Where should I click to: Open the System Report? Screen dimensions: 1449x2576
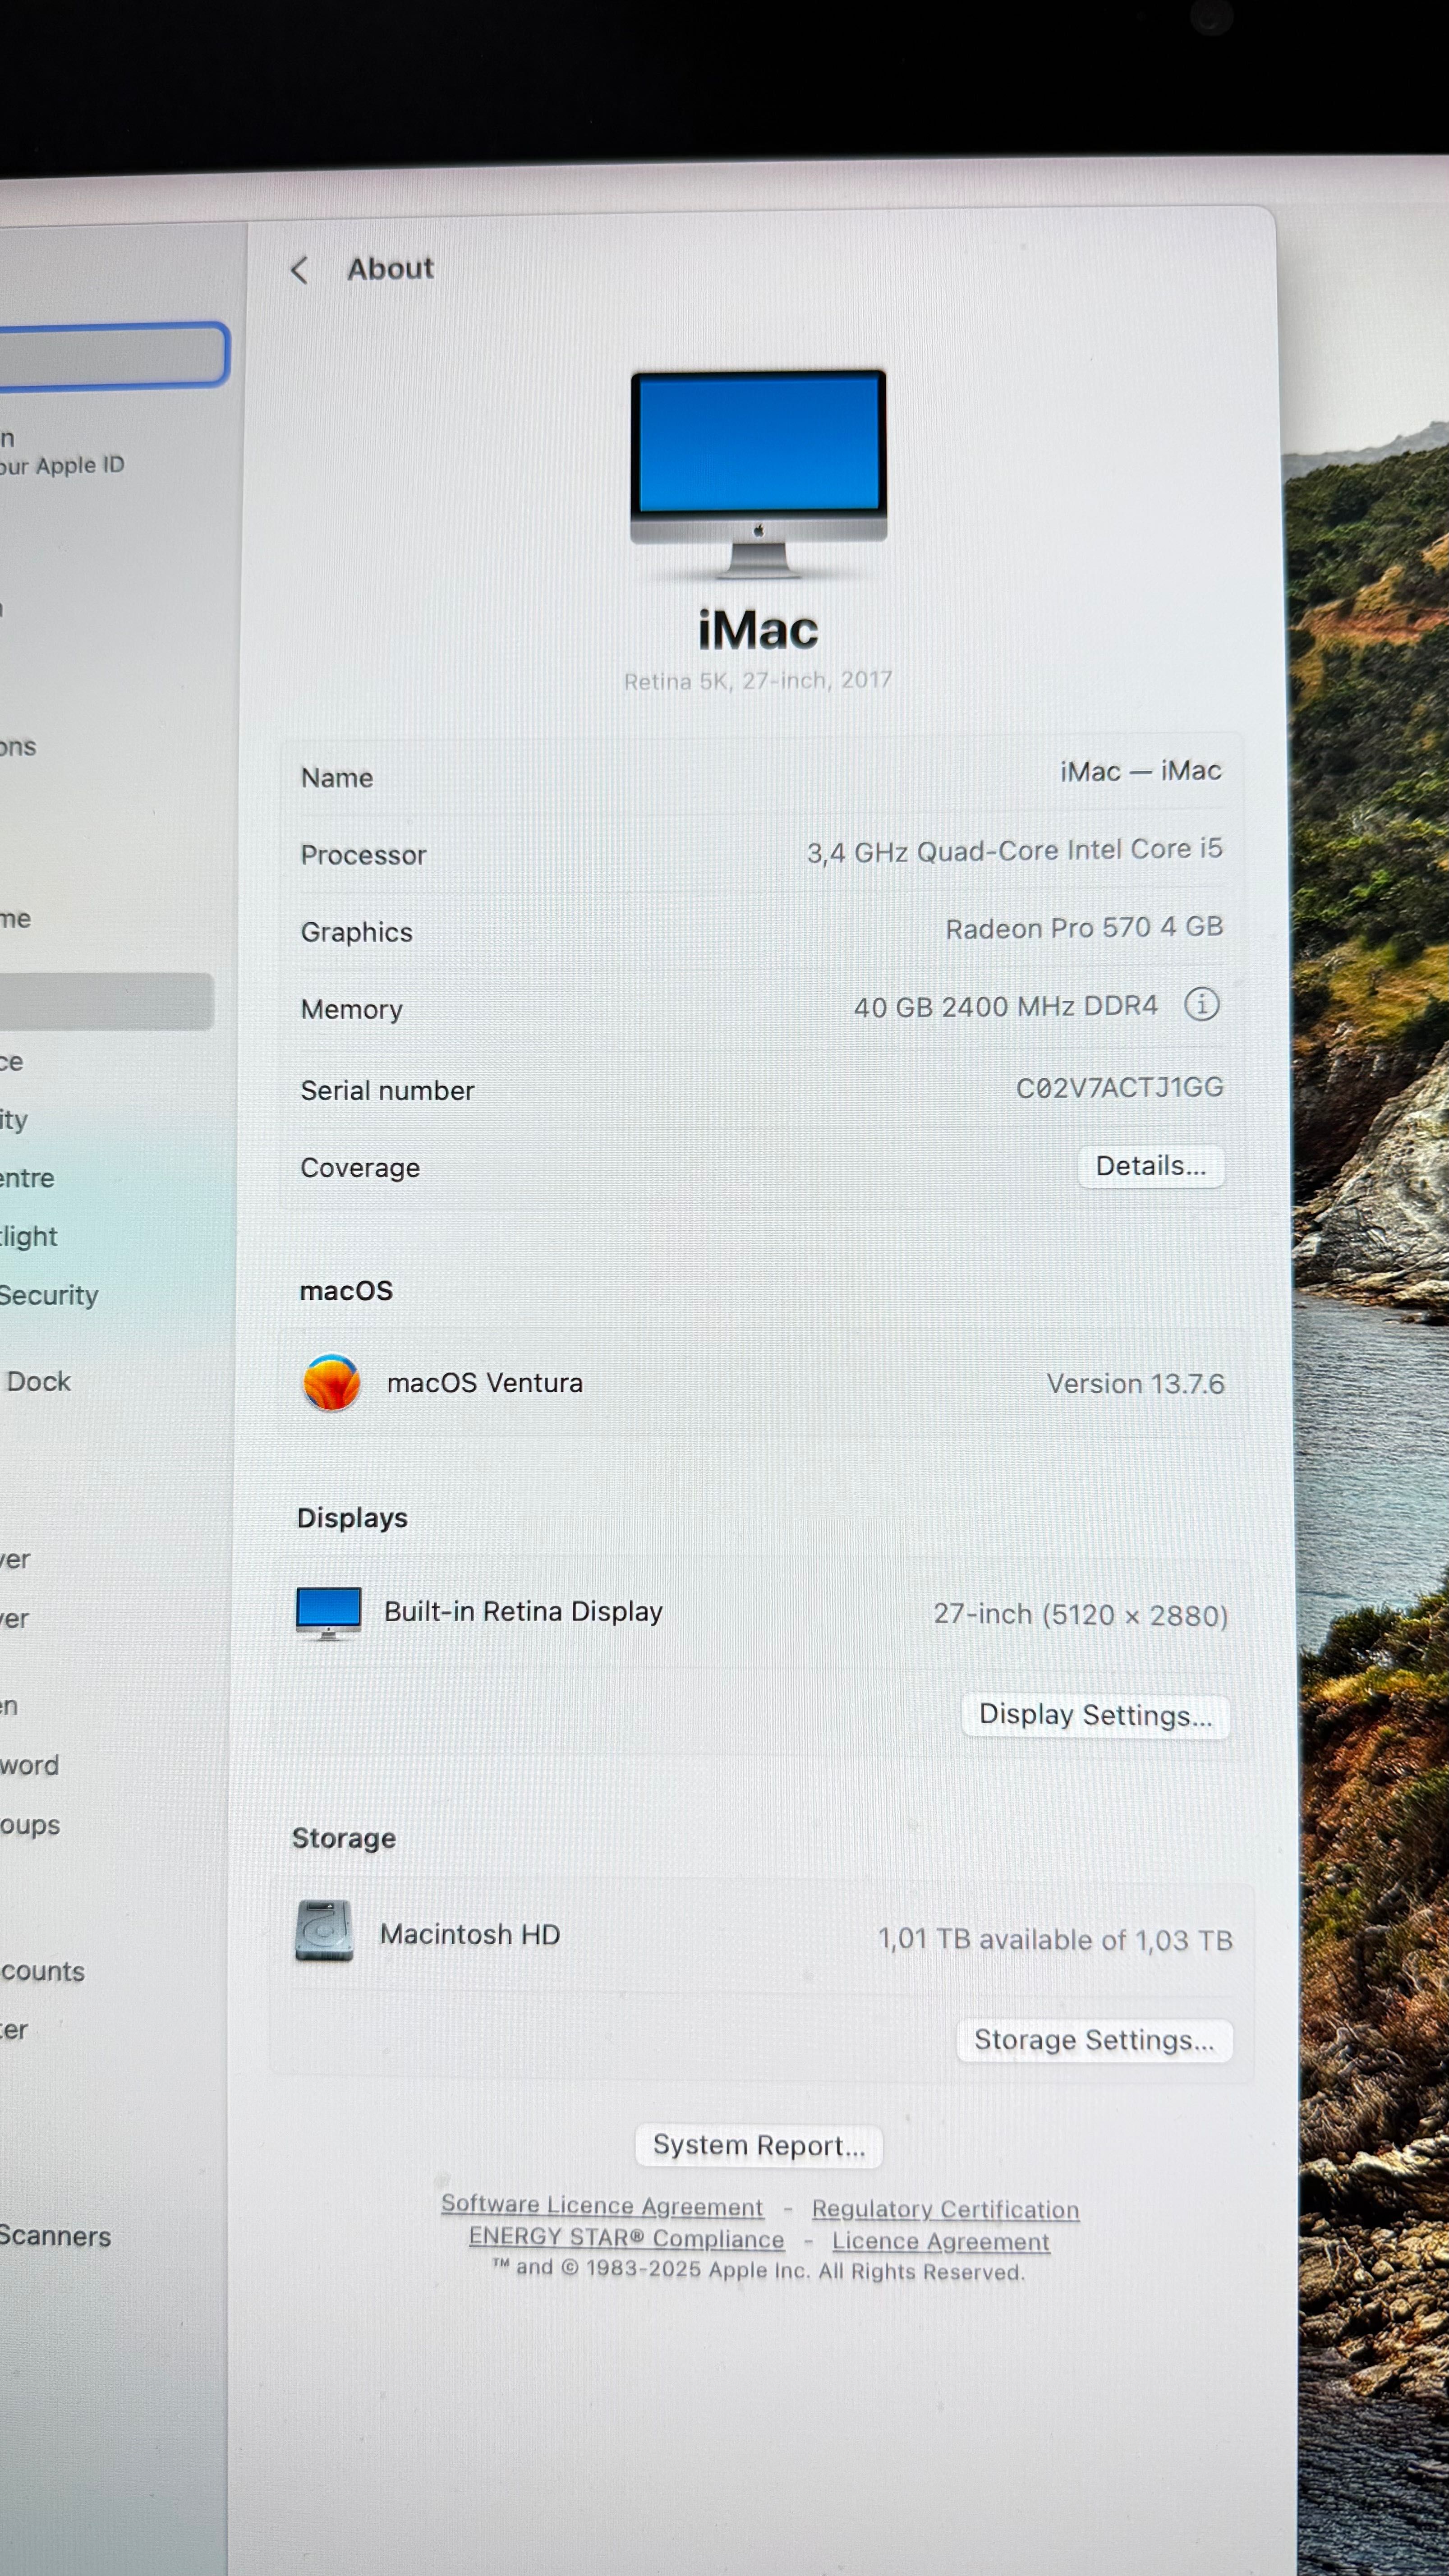(759, 2146)
